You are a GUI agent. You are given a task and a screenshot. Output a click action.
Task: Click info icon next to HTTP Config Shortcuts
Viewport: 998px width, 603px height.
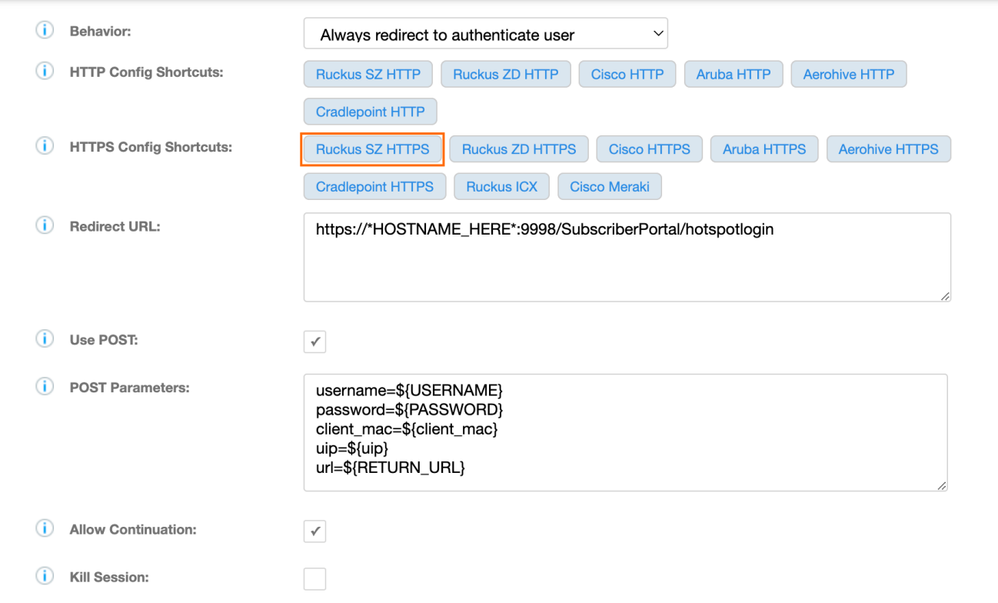tap(45, 72)
